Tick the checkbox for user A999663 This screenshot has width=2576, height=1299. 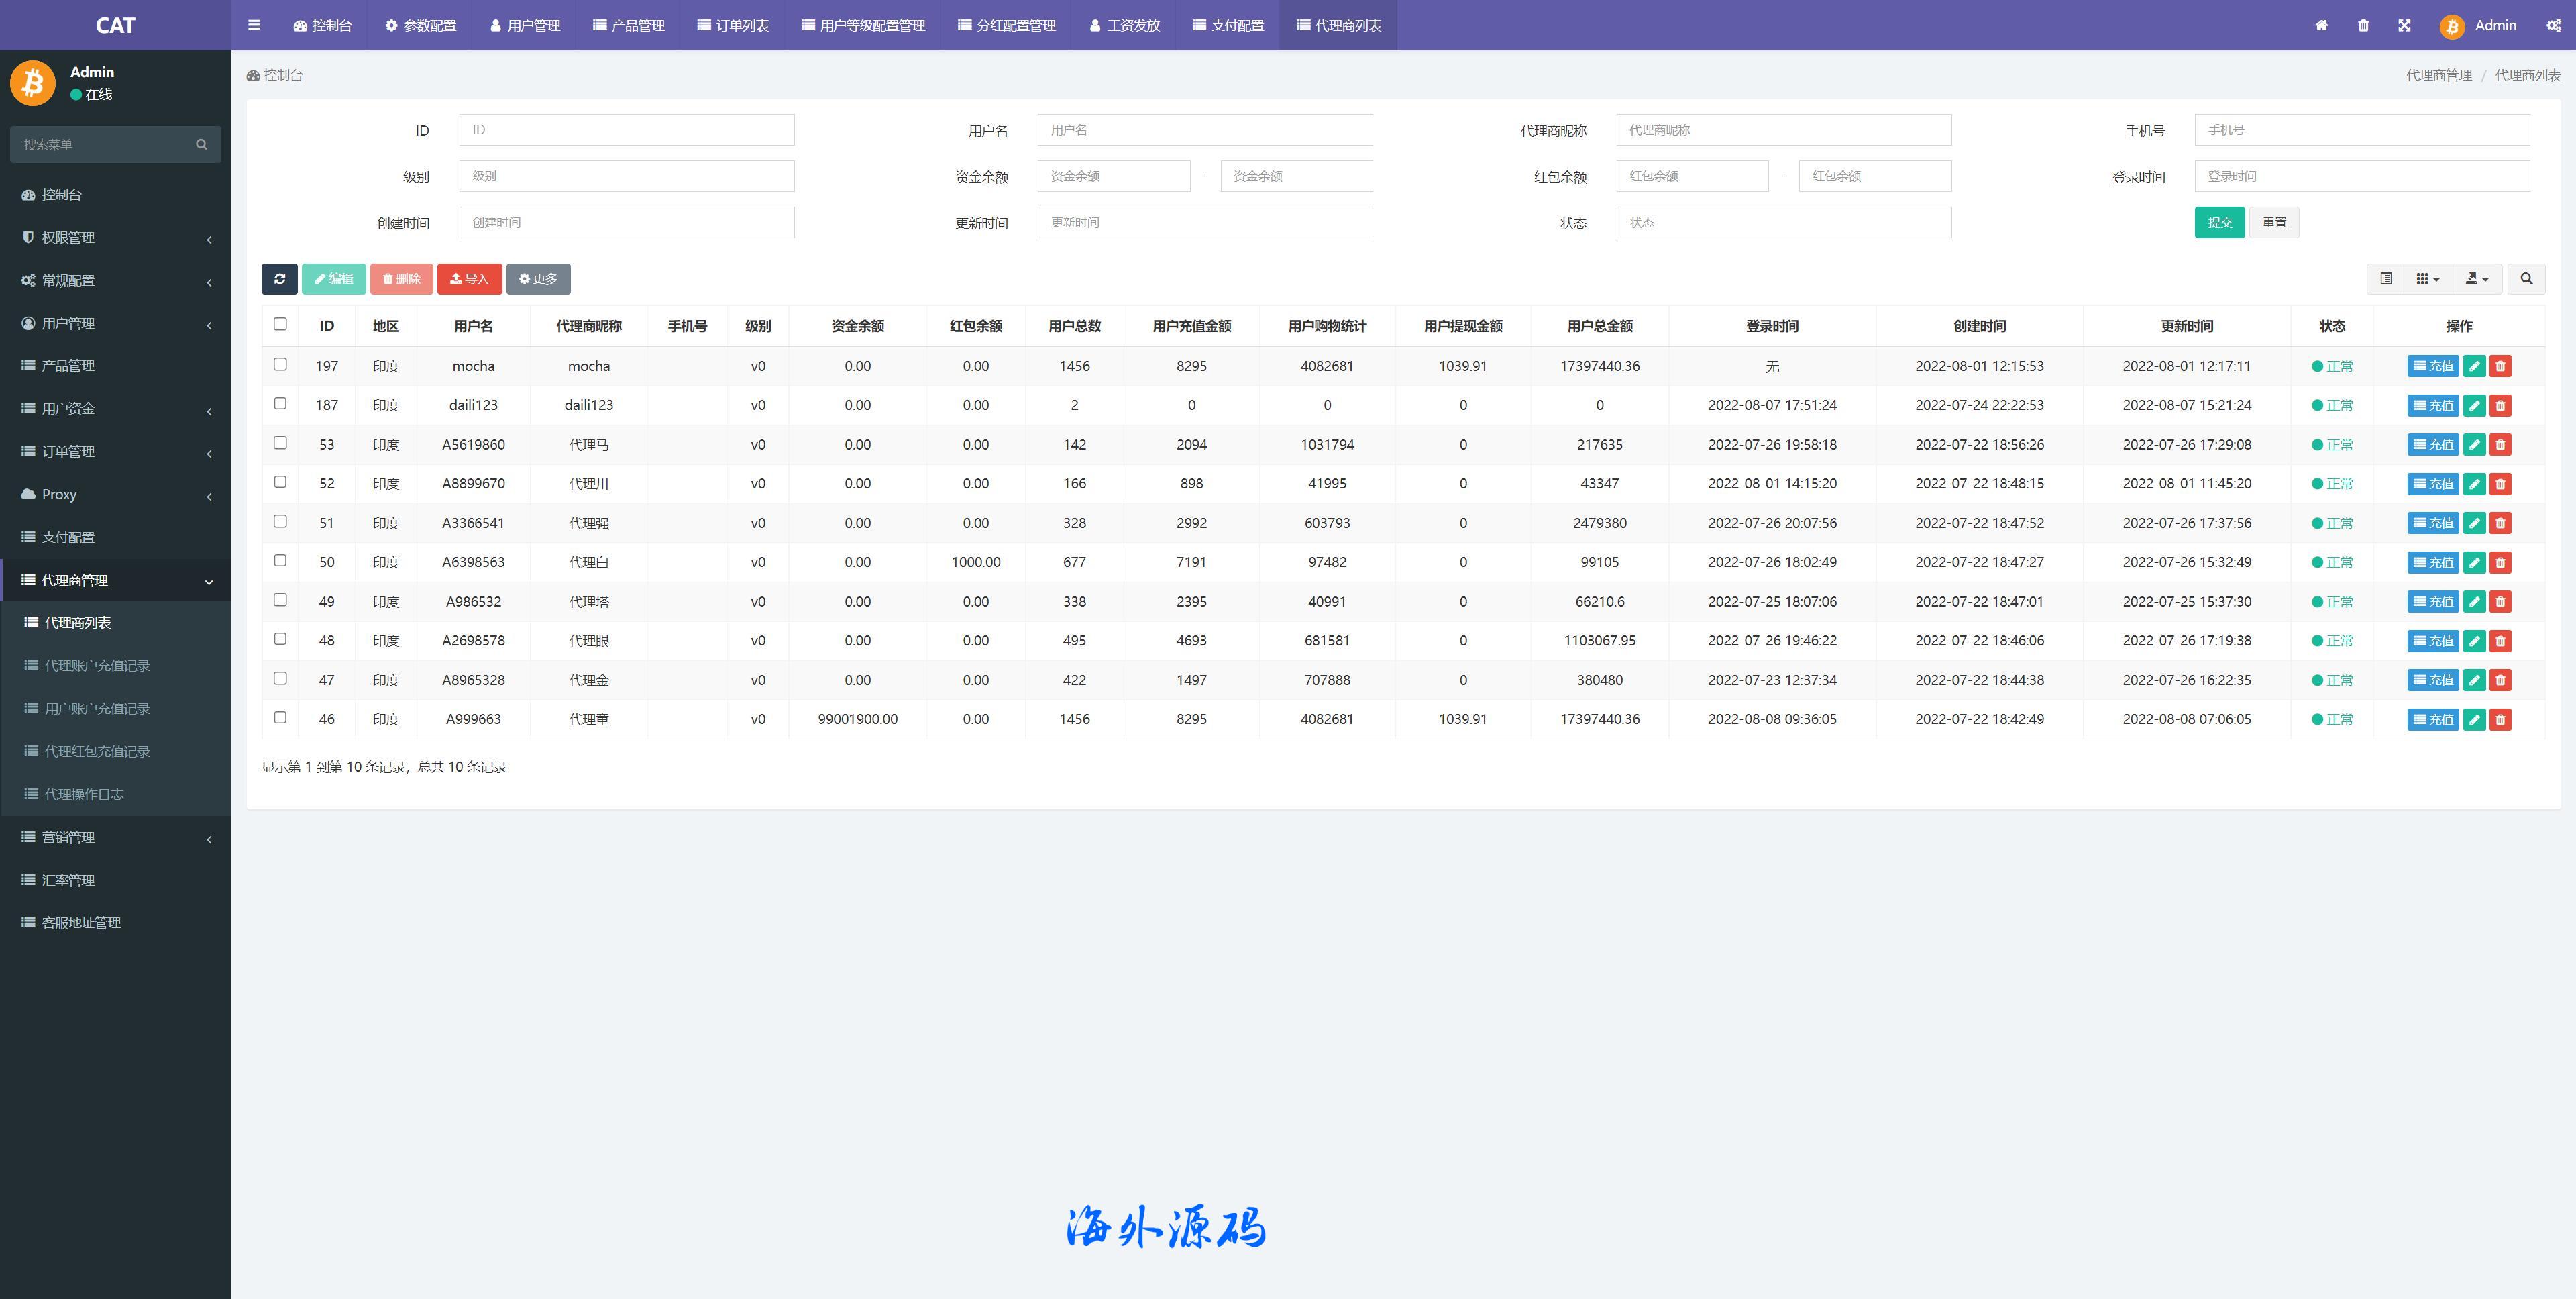[280, 717]
